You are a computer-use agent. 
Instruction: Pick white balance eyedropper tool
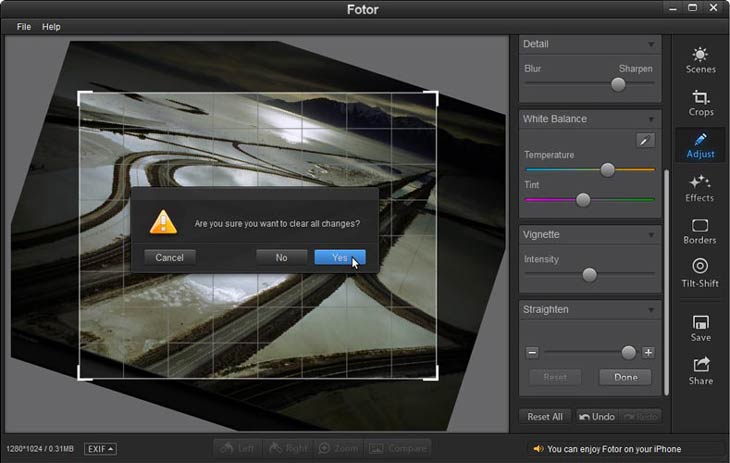point(645,140)
